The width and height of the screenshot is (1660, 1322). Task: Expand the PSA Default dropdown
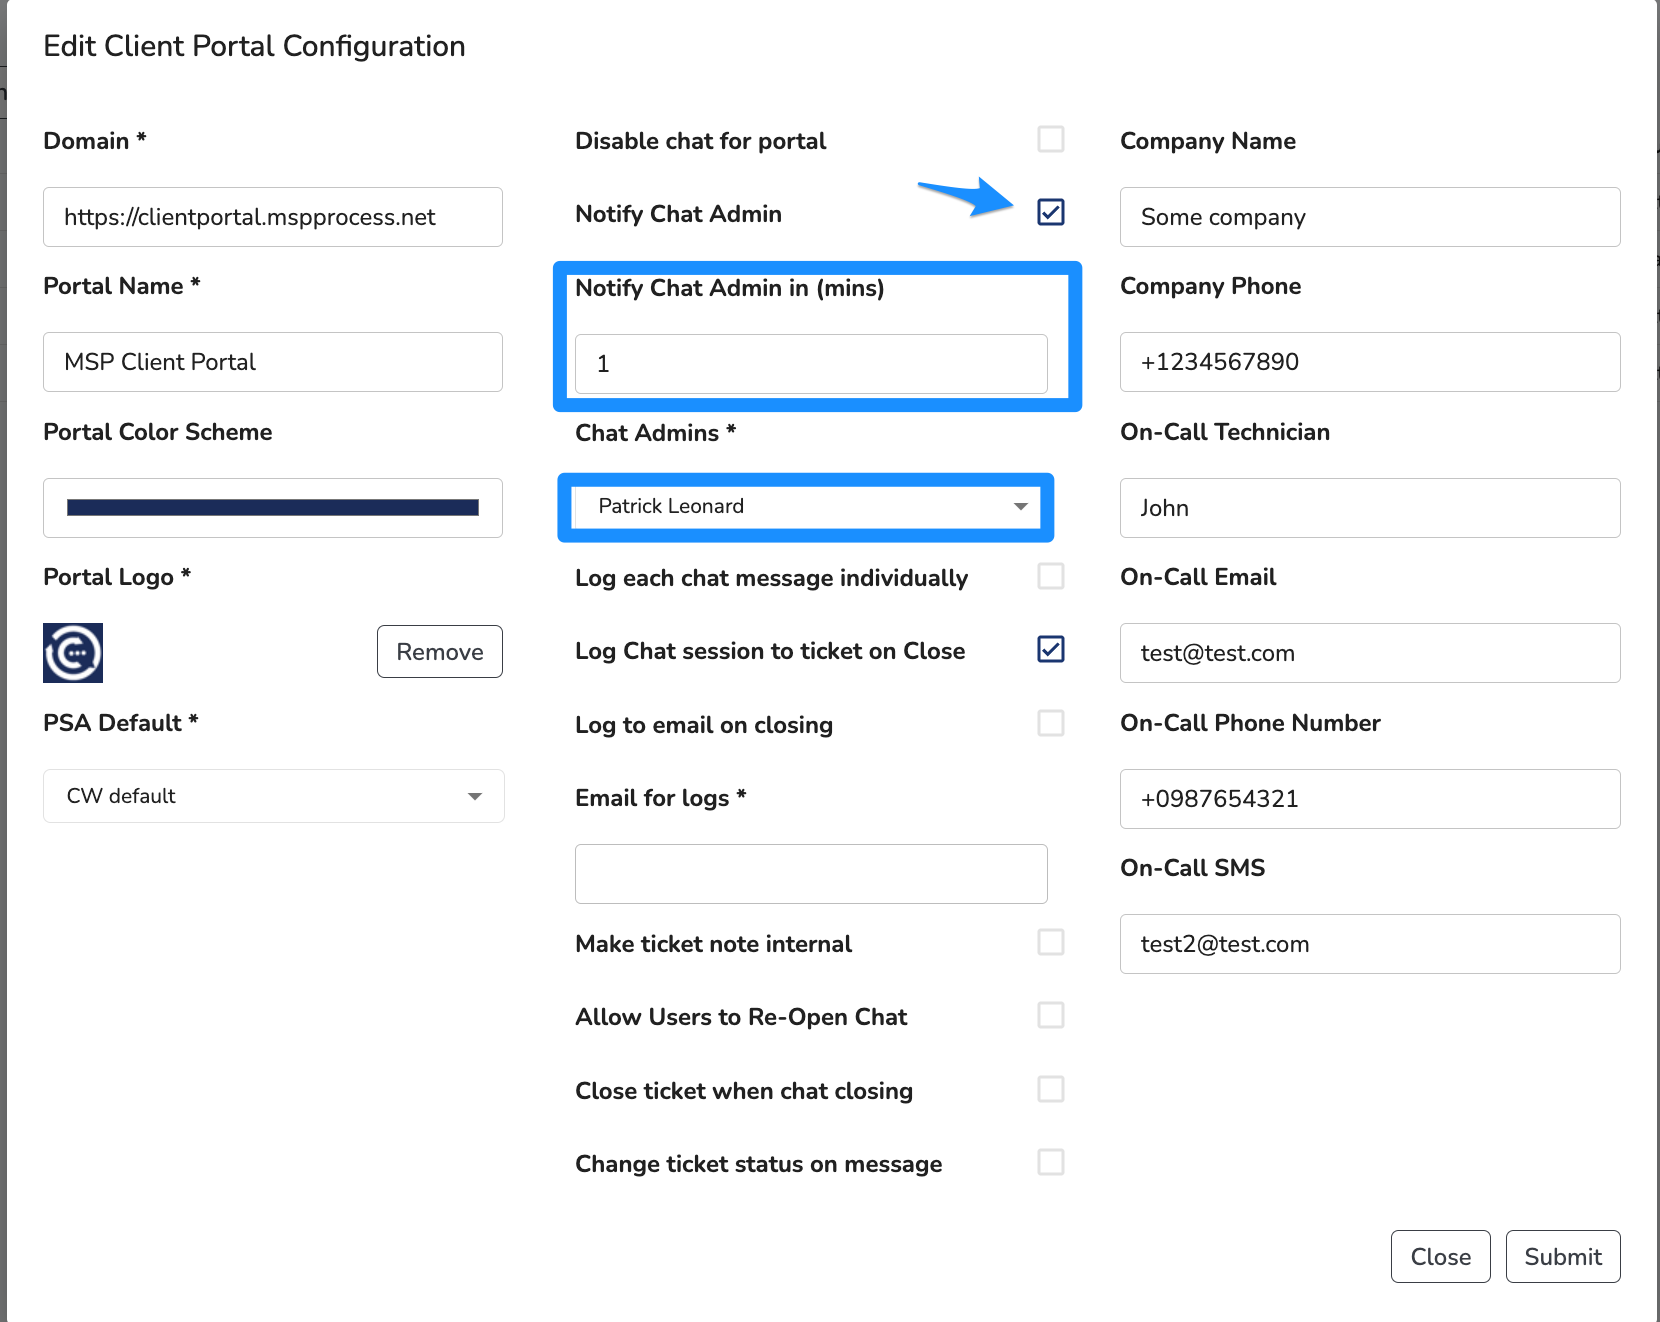click(273, 796)
